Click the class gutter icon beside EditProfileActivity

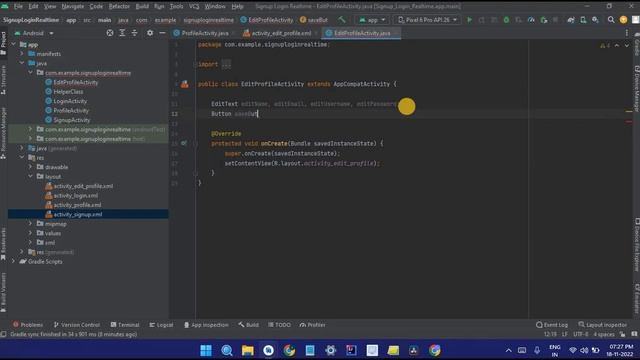(185, 84)
